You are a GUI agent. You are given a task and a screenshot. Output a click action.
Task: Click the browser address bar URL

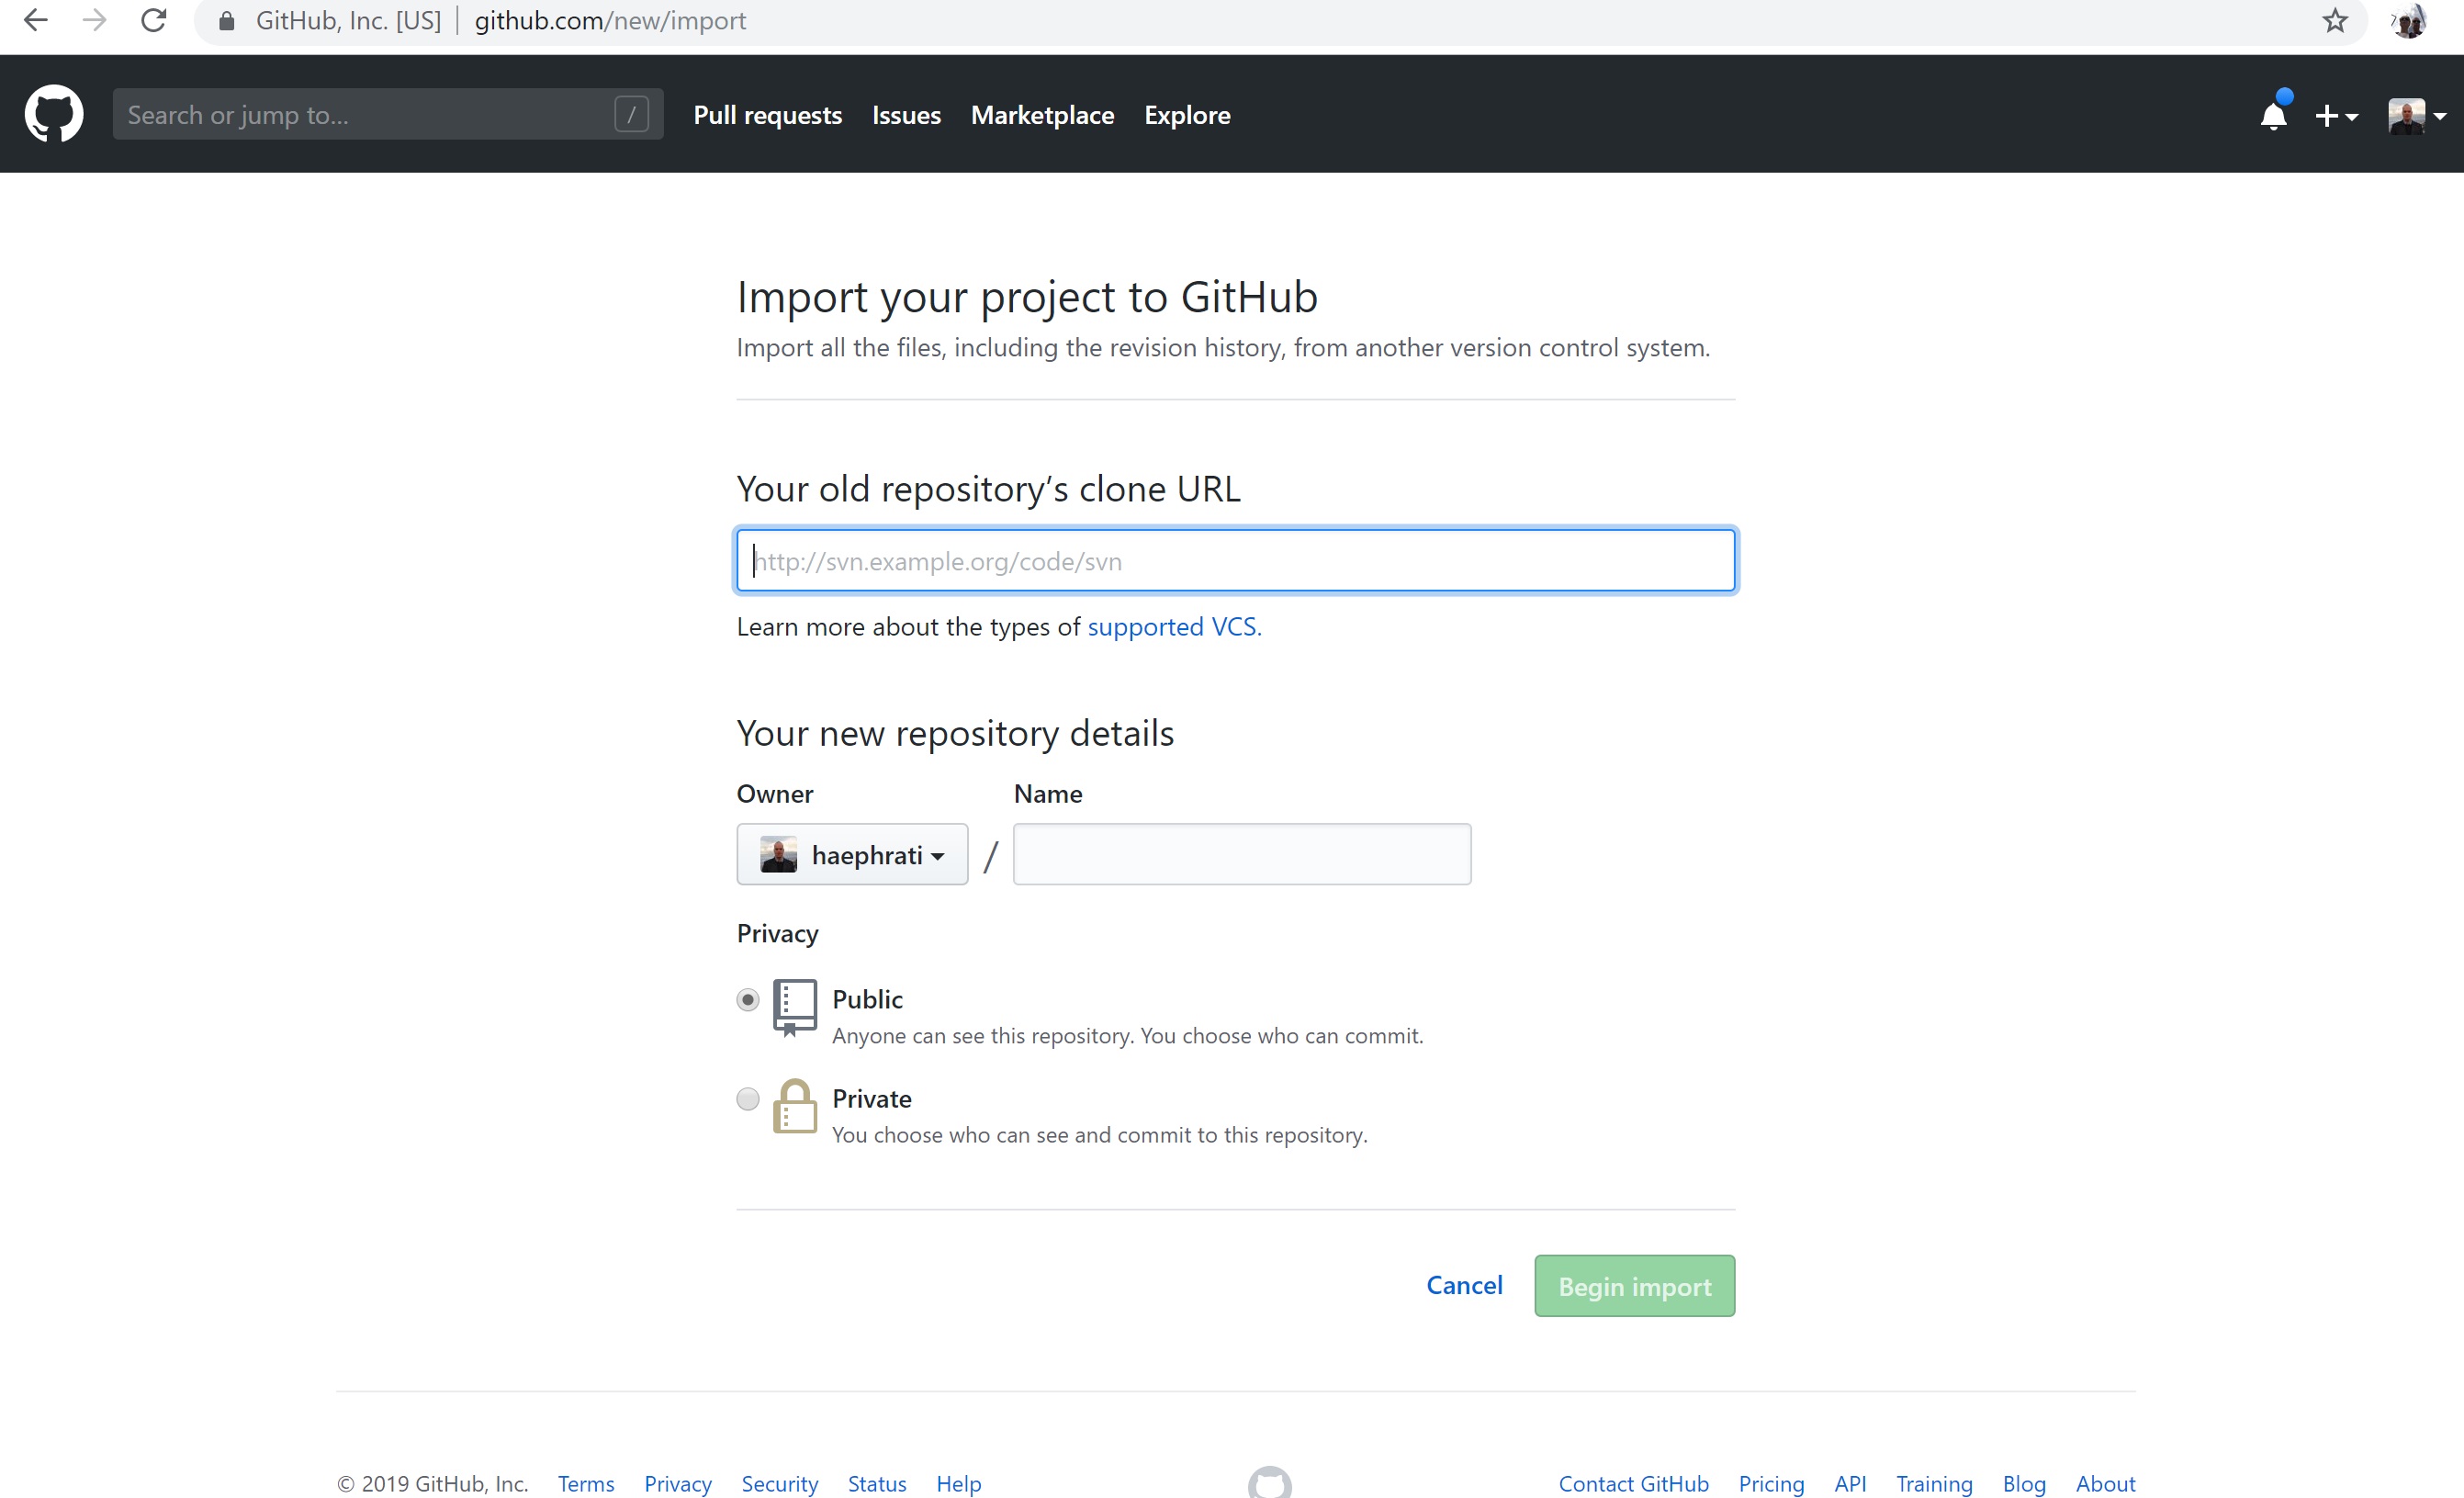(610, 21)
